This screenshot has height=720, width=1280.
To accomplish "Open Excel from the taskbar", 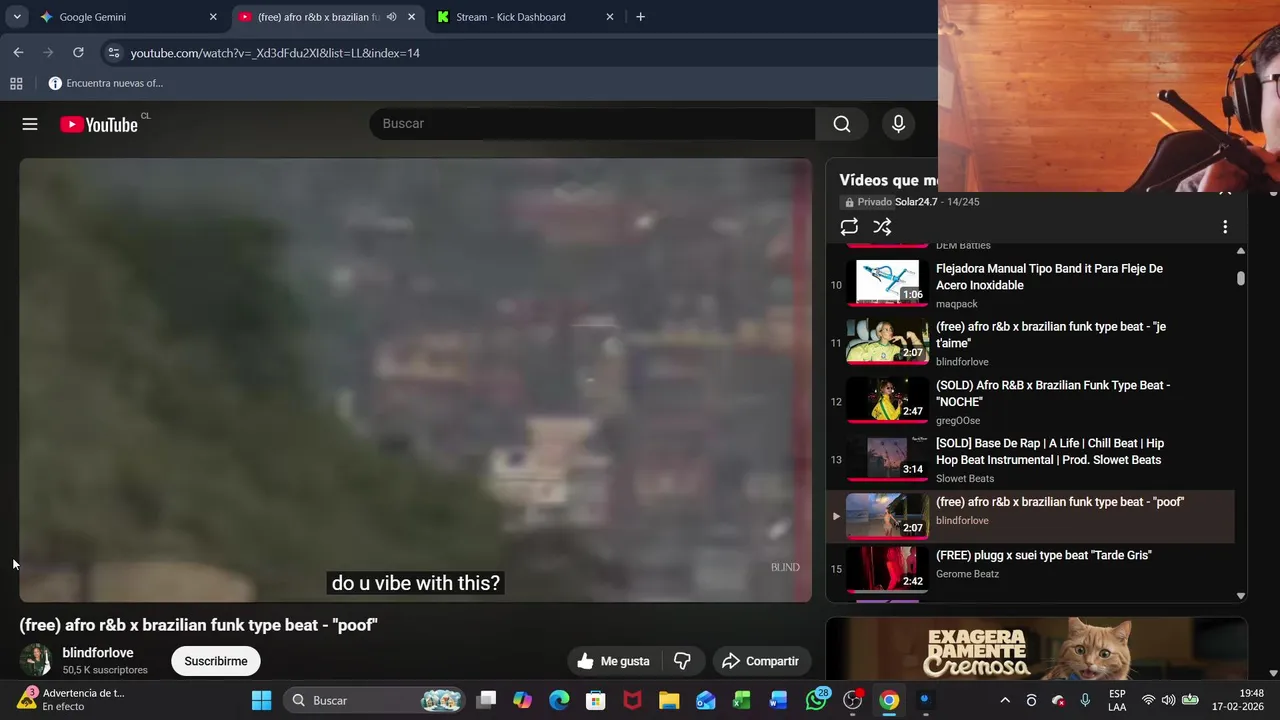I will point(742,700).
